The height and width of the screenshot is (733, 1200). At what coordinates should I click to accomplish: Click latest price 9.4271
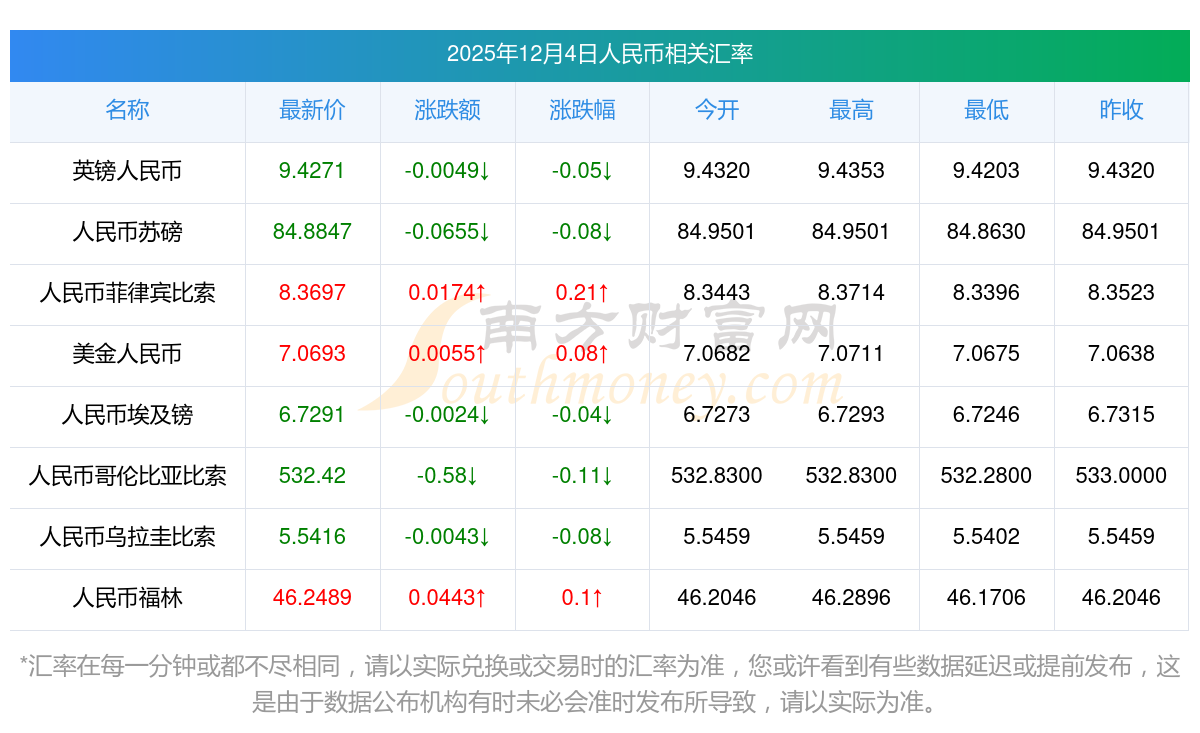[x=312, y=171]
